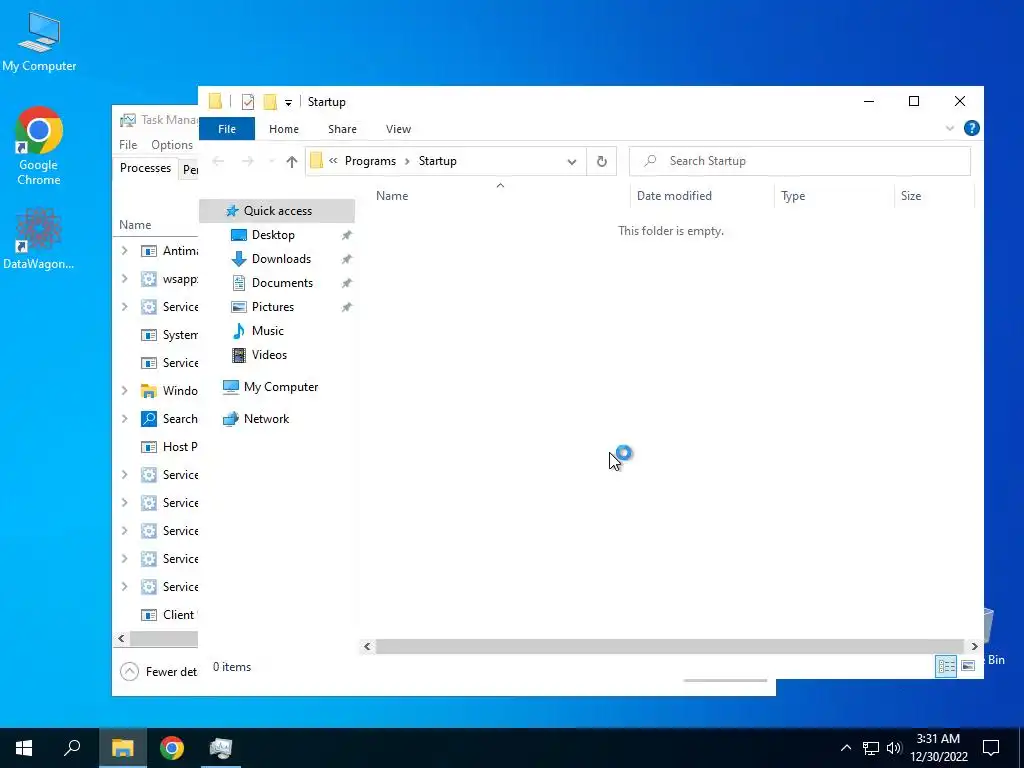Open taskbar search icon
This screenshot has height=768, width=1024.
(x=72, y=748)
